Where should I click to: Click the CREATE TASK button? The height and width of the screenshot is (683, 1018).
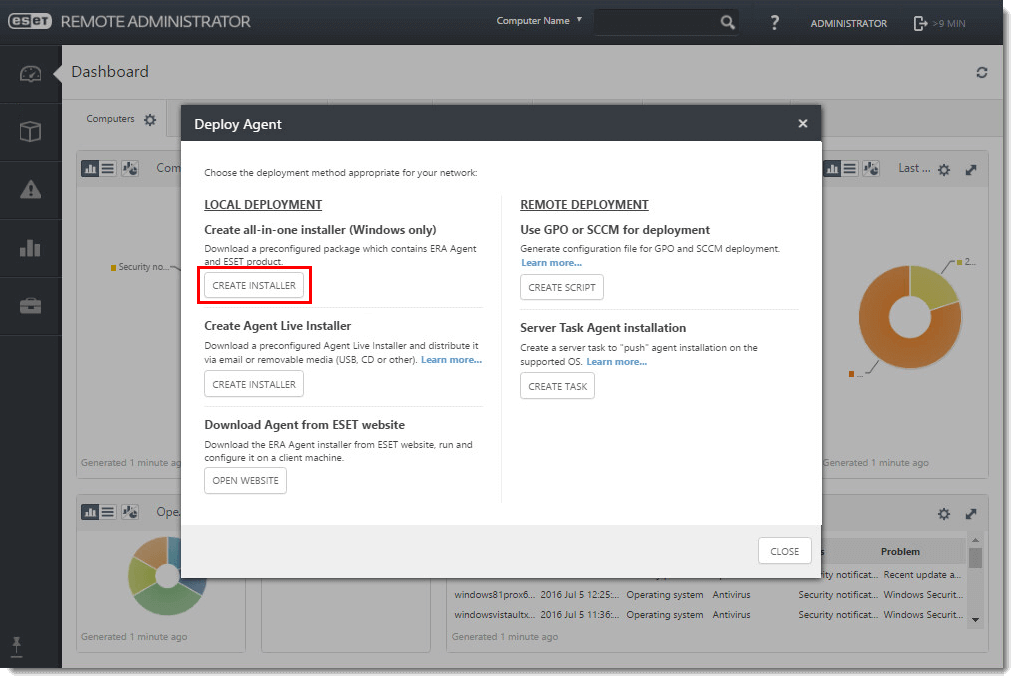point(557,386)
